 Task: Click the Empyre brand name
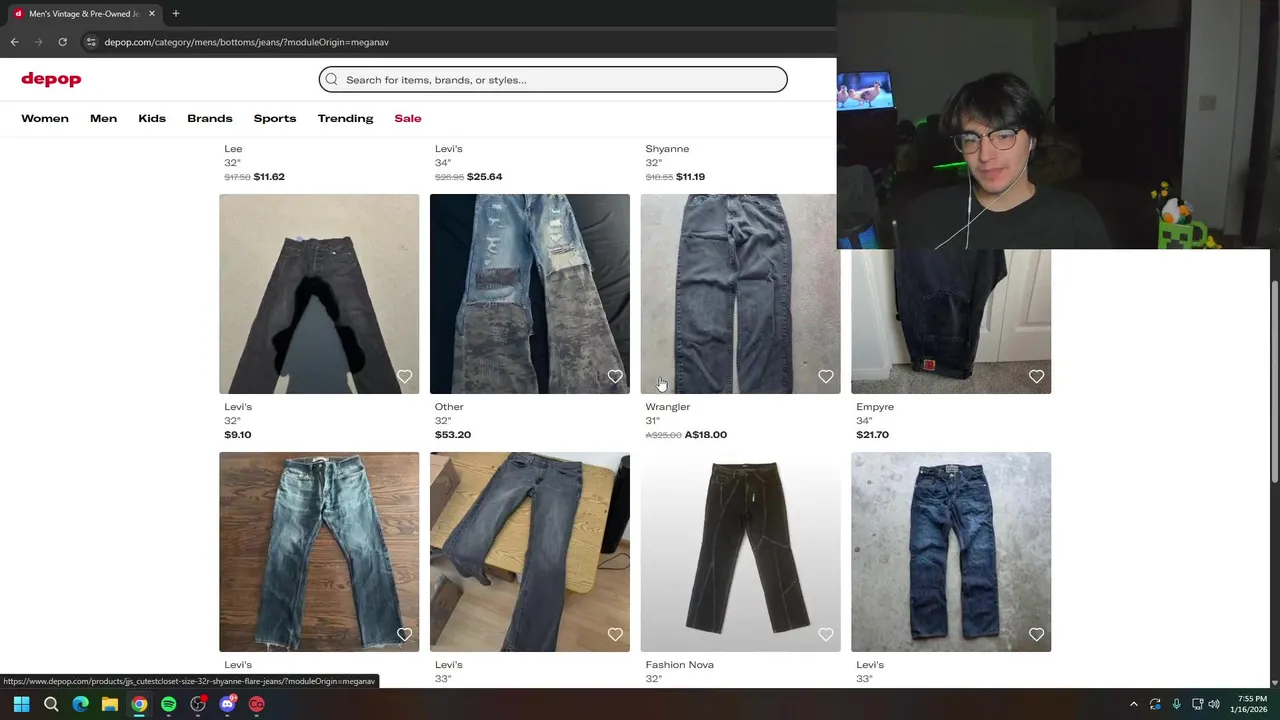tap(875, 407)
